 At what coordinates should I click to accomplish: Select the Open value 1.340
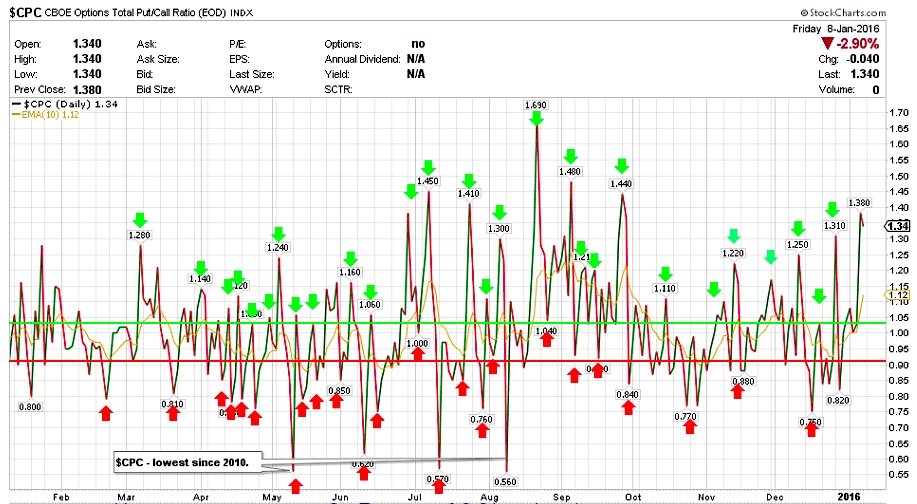pos(87,44)
